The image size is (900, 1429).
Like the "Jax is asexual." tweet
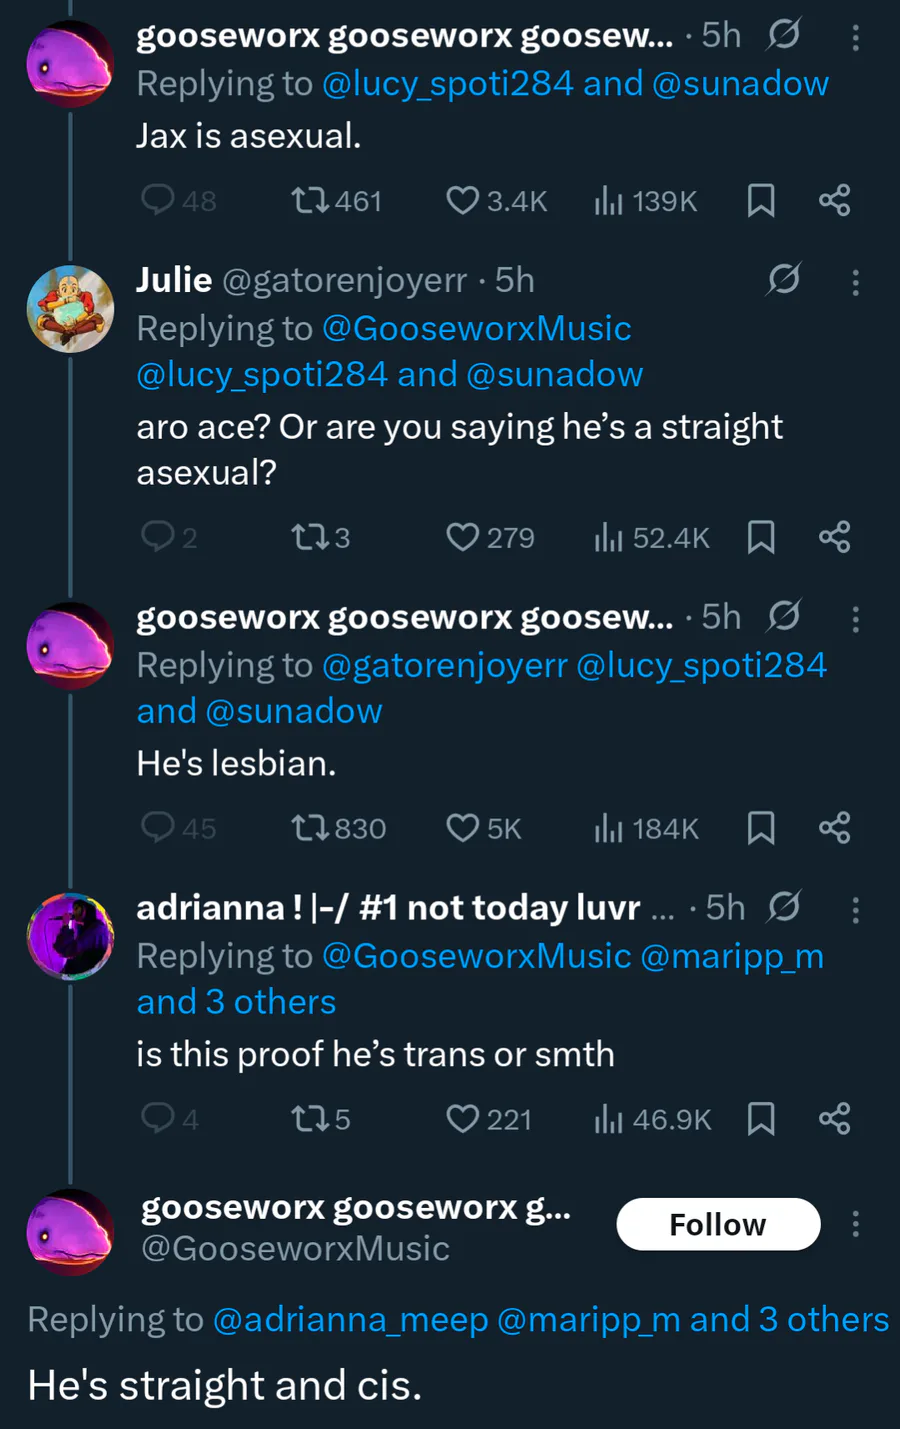click(462, 201)
